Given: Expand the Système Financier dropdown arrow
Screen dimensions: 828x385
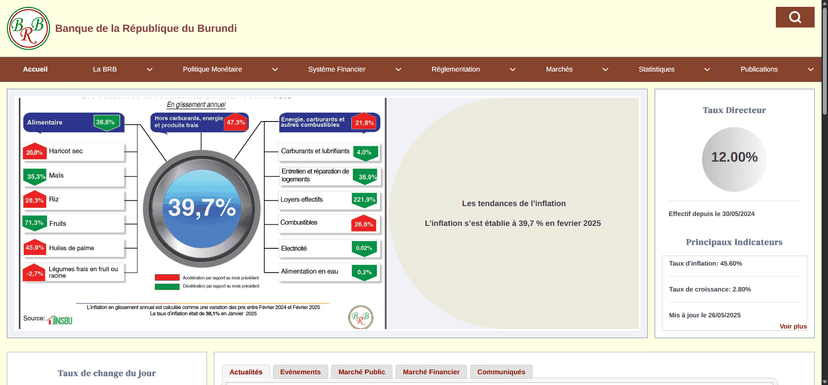Looking at the screenshot, I should pos(398,69).
